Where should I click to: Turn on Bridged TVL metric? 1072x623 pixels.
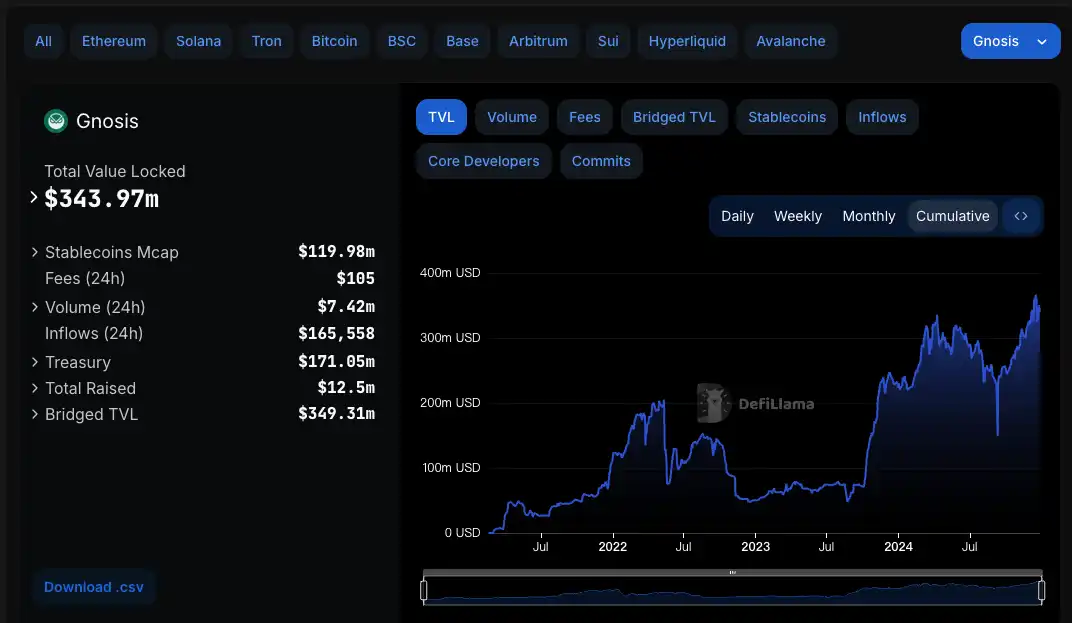[674, 117]
